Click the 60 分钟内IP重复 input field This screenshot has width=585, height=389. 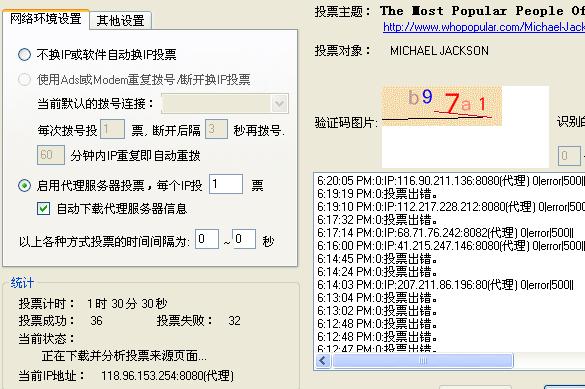tap(51, 155)
